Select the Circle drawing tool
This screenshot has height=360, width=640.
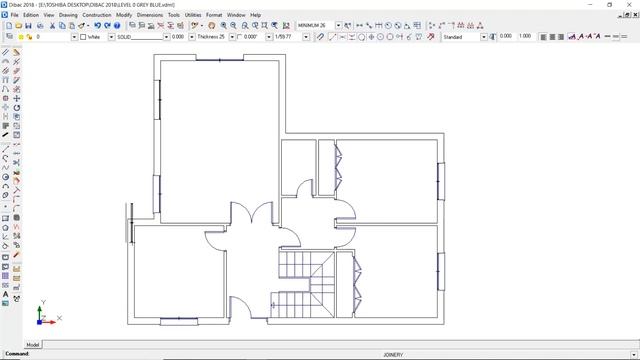[x=5, y=177]
